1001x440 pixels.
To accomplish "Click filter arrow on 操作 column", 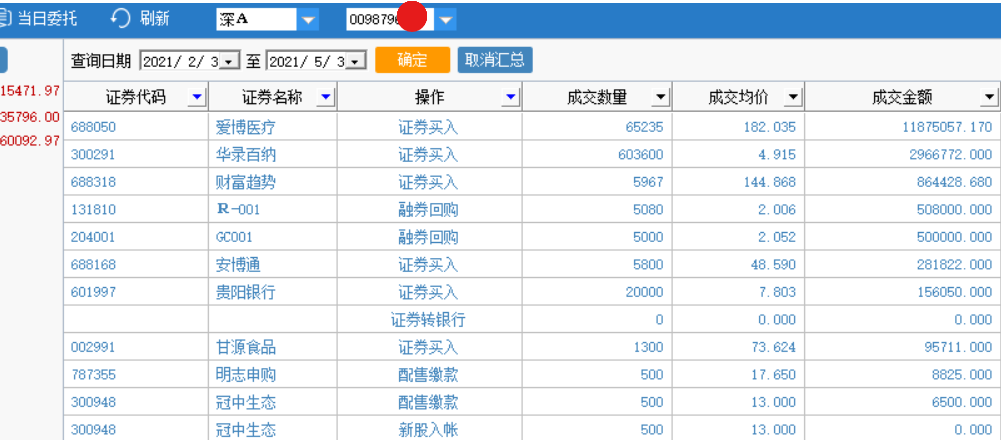I will 509,97.
